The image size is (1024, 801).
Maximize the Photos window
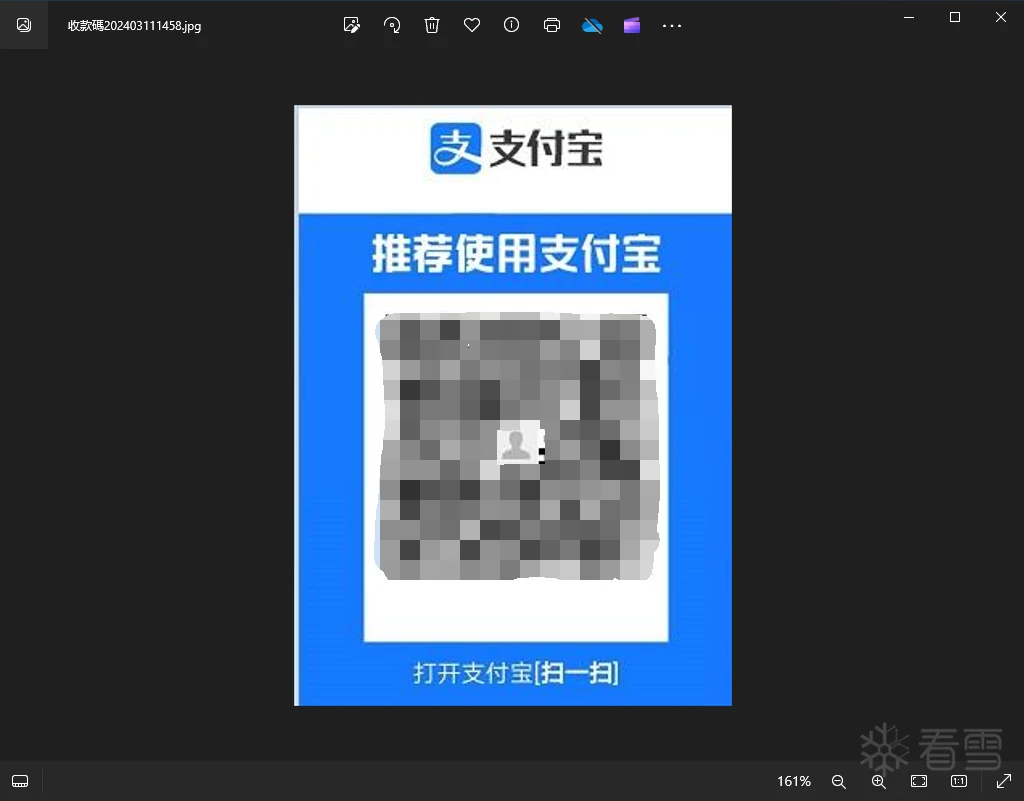pyautogui.click(x=955, y=18)
